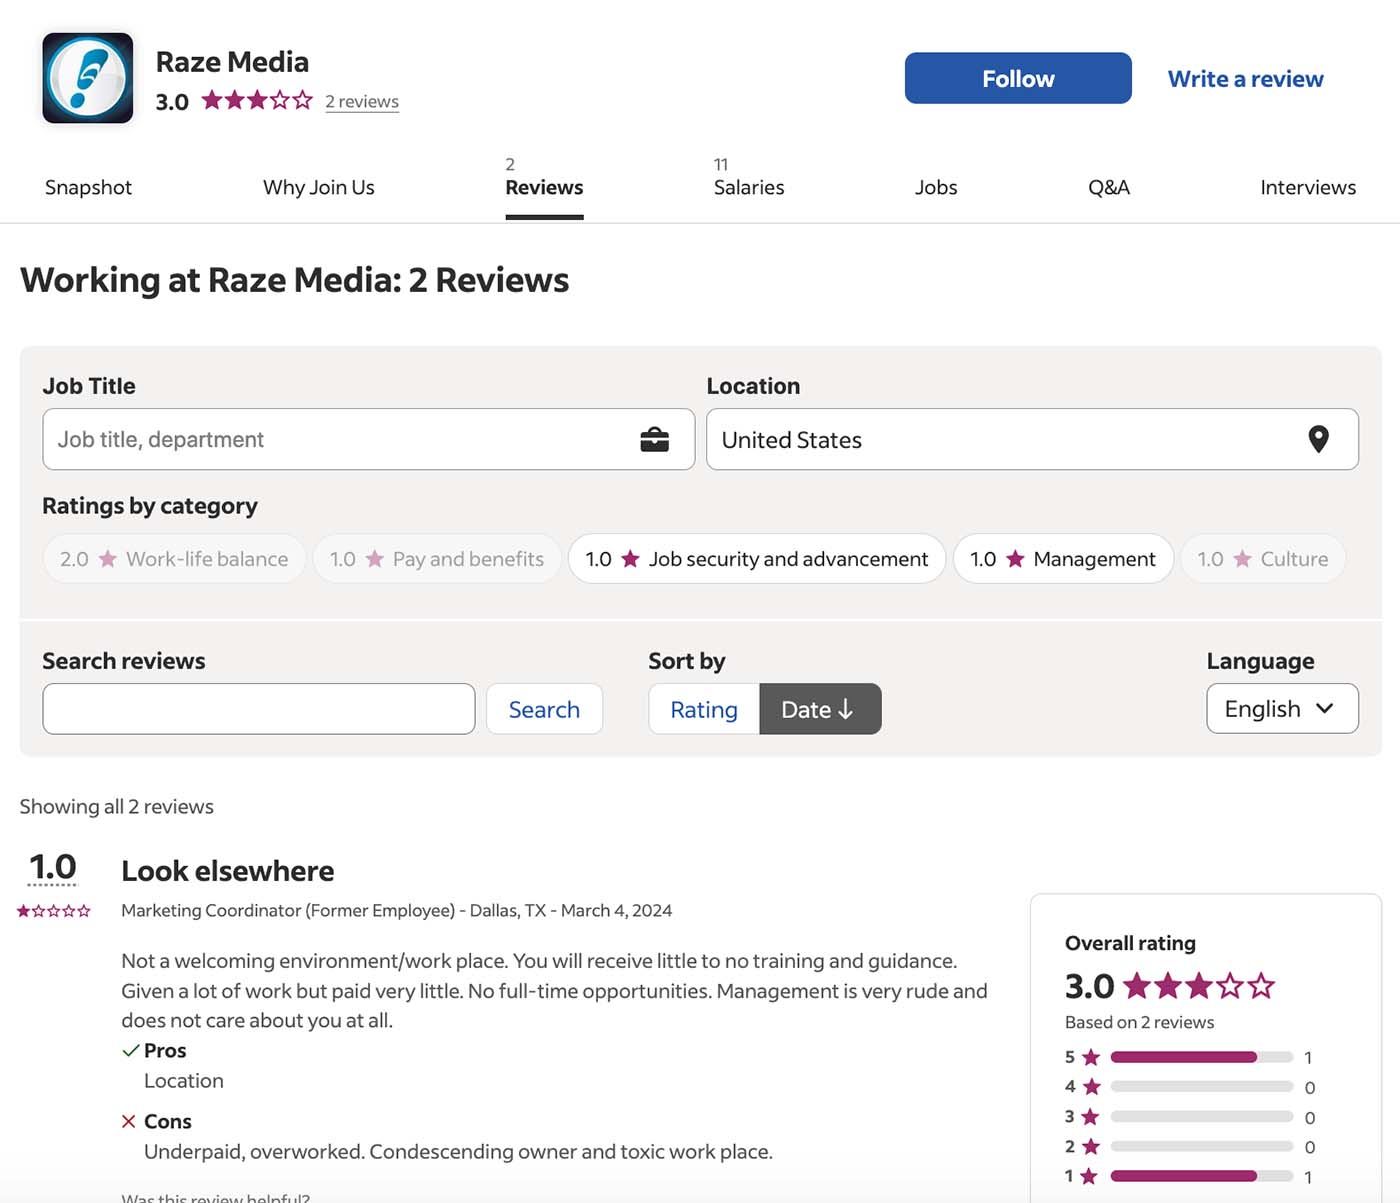Click the Marketing Coordinator review byline
1400x1203 pixels.
(x=396, y=911)
